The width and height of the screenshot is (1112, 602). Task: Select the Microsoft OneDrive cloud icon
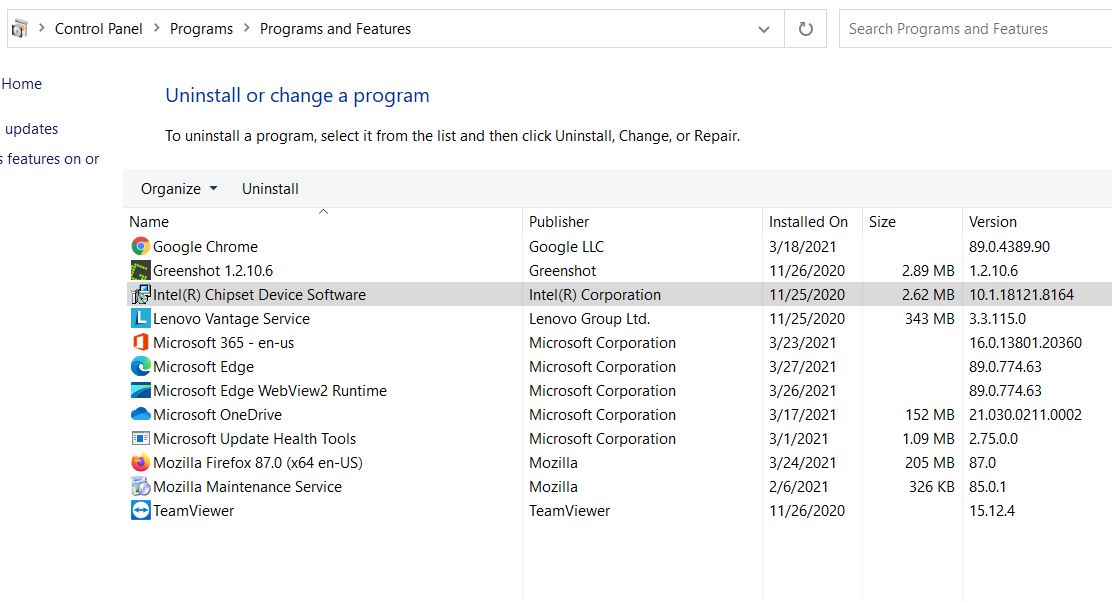140,414
